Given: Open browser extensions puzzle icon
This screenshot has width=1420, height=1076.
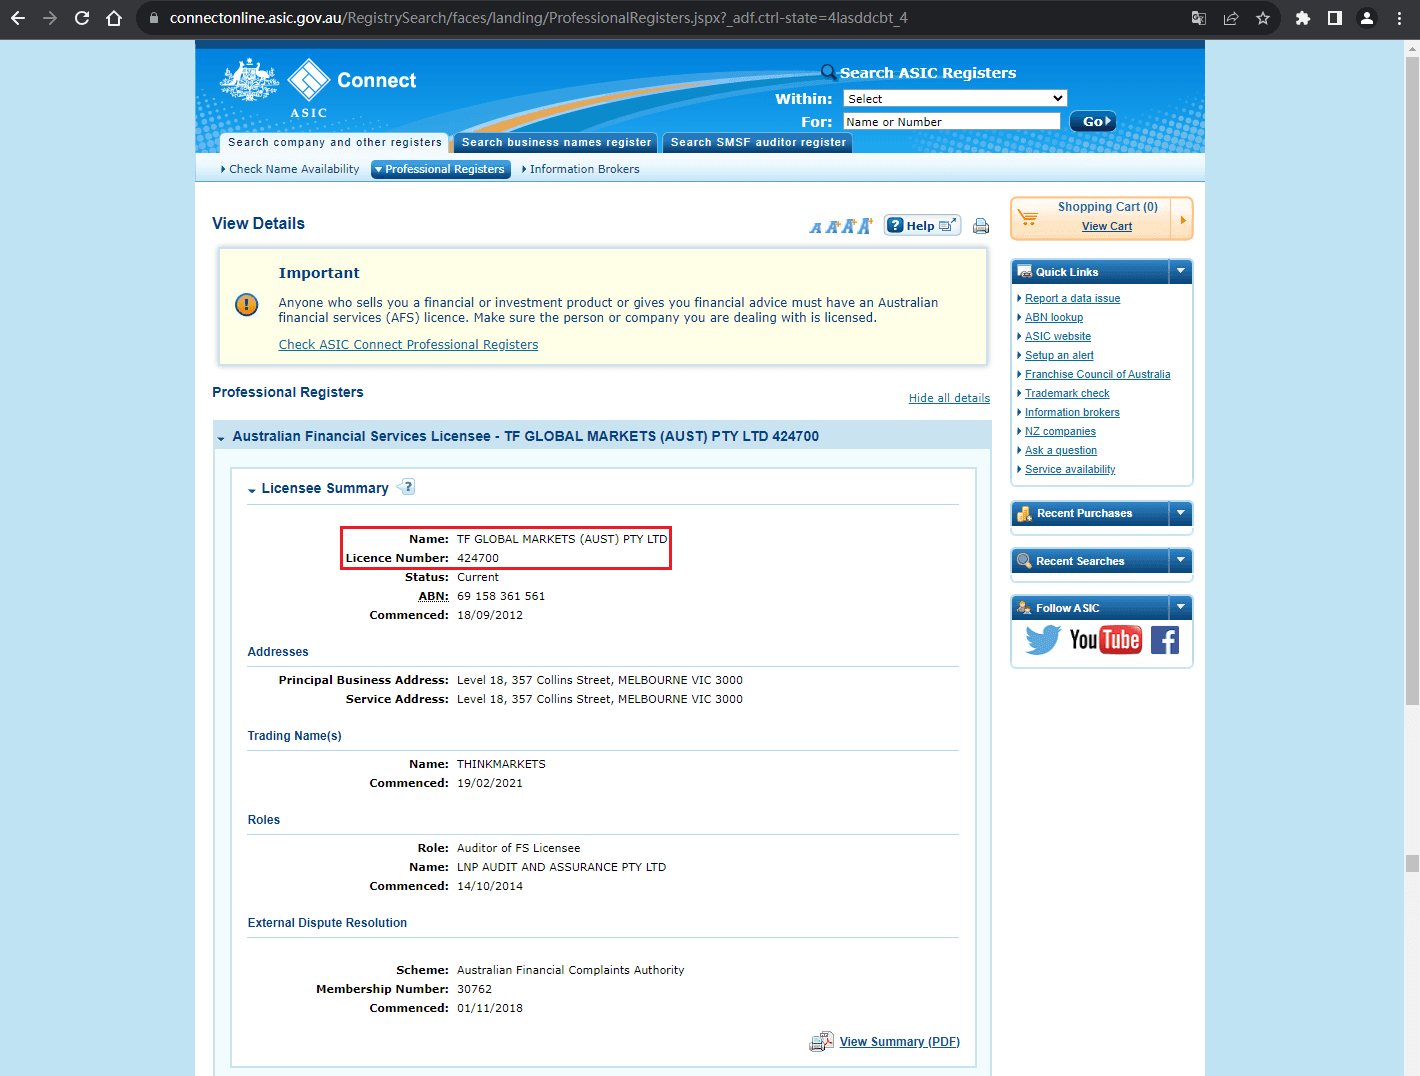Looking at the screenshot, I should [x=1303, y=18].
